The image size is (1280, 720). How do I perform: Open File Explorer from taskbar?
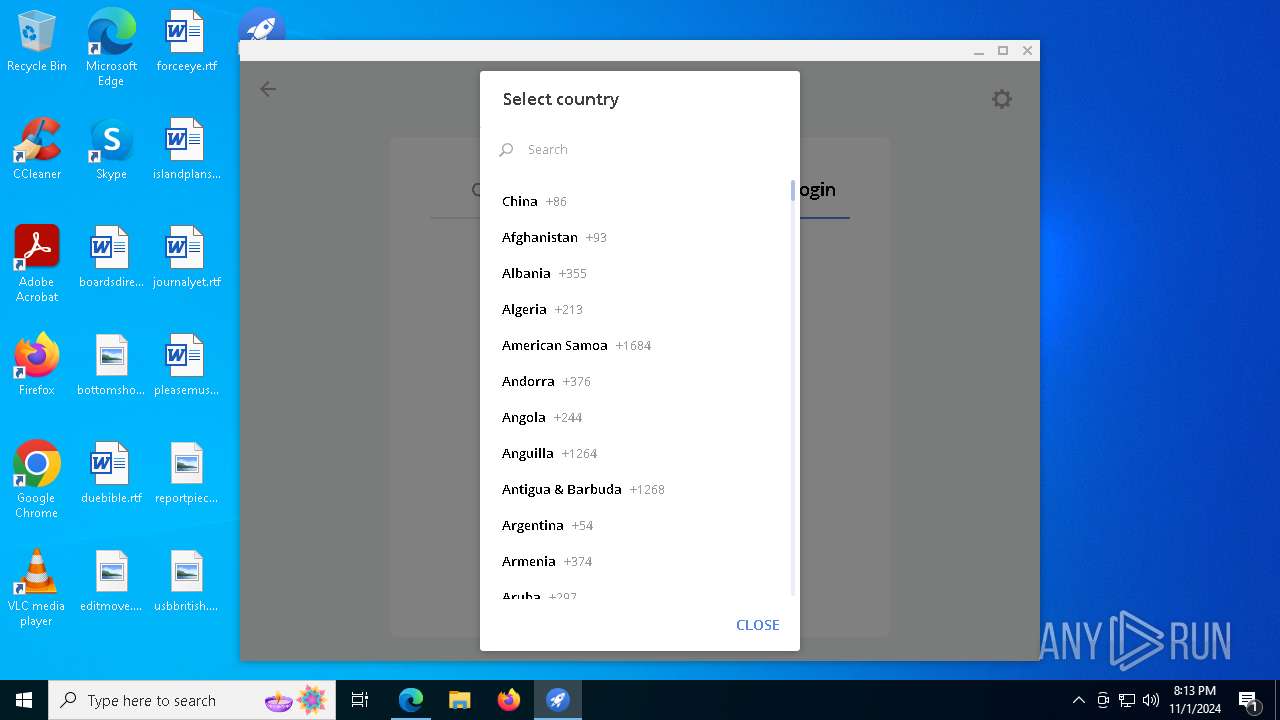pyautogui.click(x=460, y=700)
